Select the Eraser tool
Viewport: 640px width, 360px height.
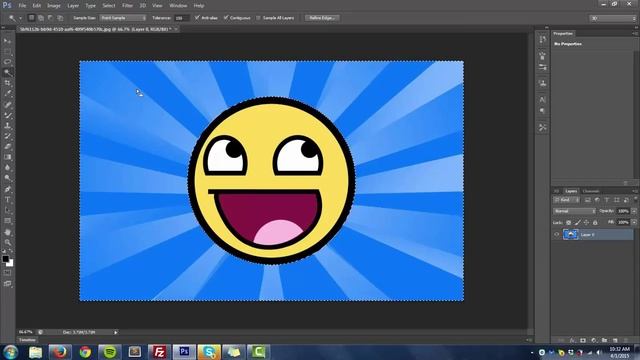tap(7, 147)
